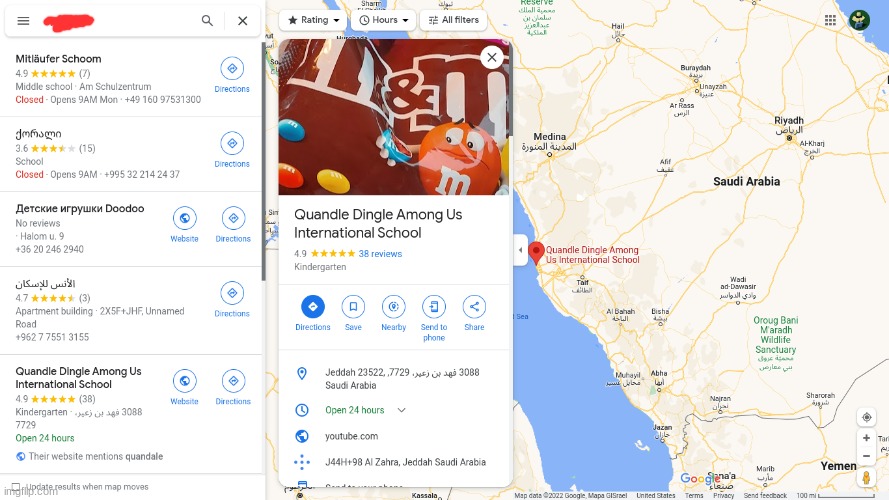Click the search magnifier icon
The image size is (889, 500).
click(208, 21)
